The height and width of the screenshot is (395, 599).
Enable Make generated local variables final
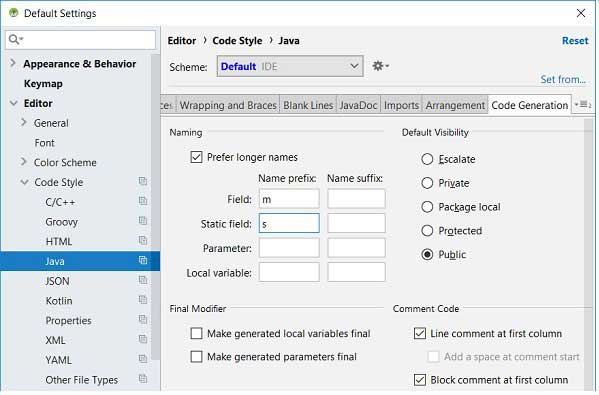[196, 333]
